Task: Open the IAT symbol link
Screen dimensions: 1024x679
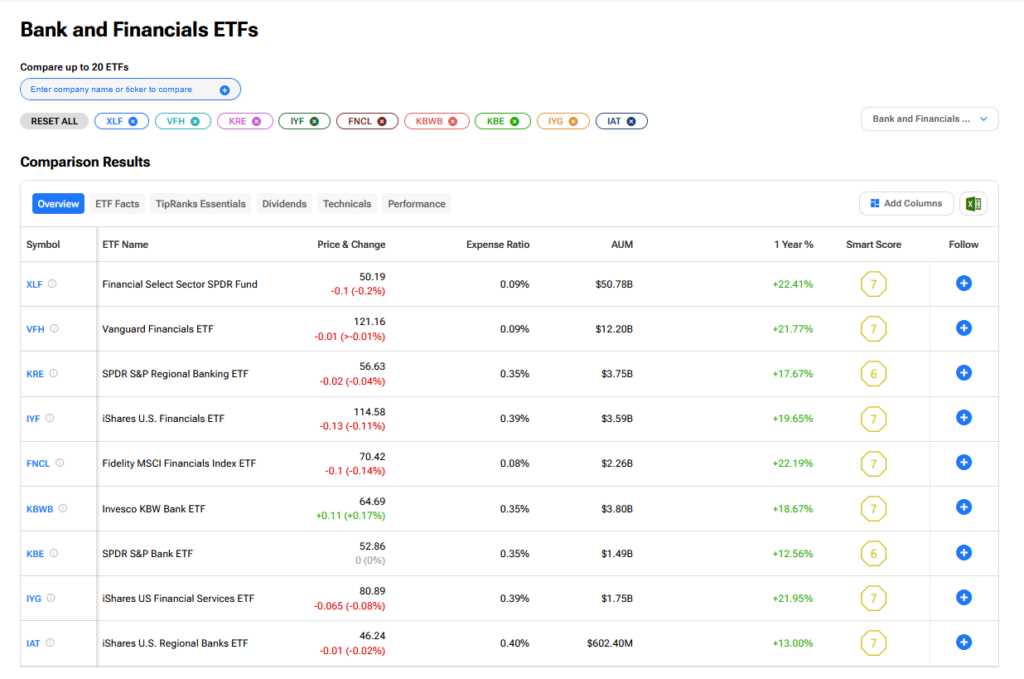Action: [x=33, y=644]
